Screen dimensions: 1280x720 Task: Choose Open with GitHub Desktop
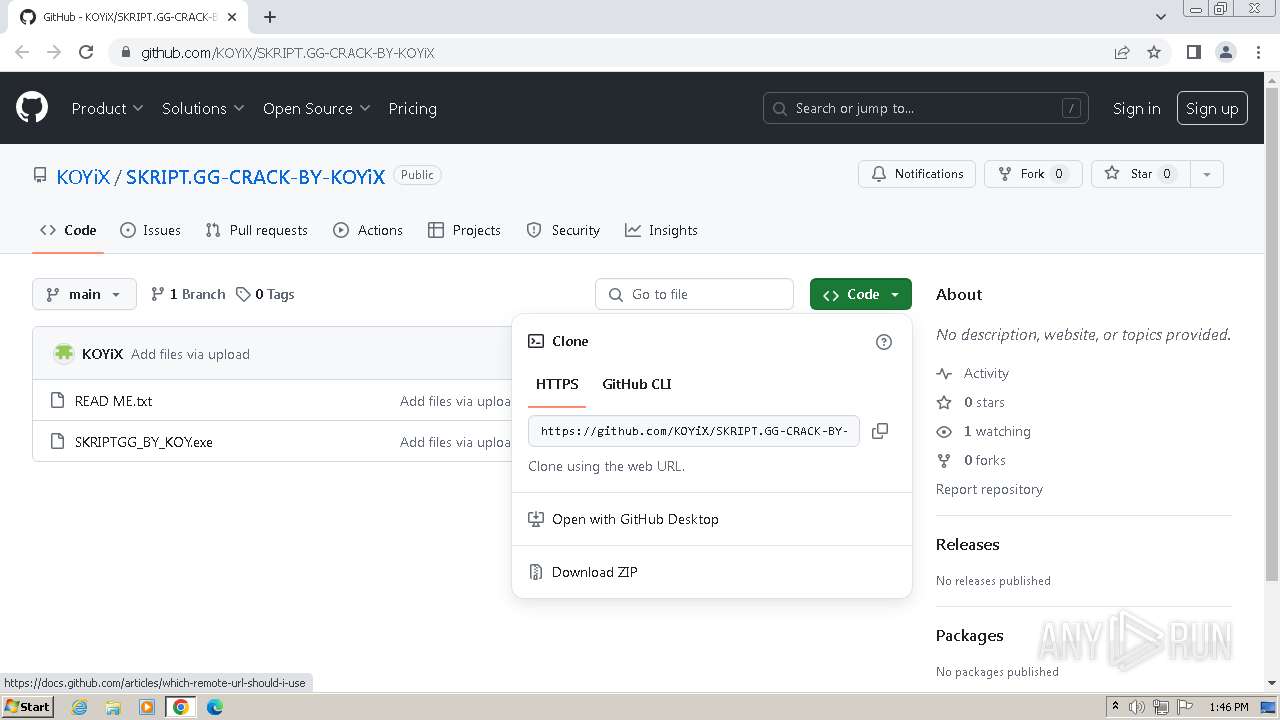pyautogui.click(x=635, y=519)
